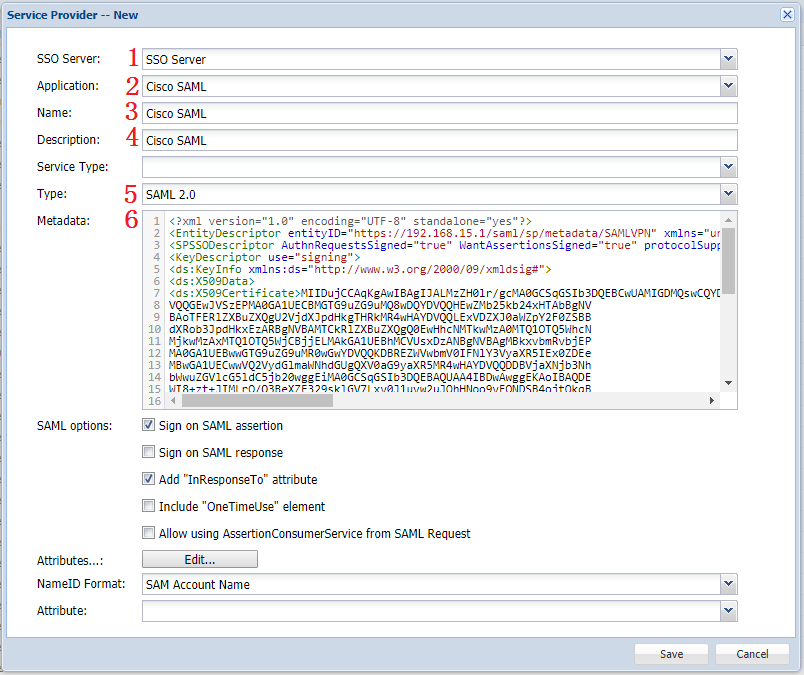Open the NameID Format dropdown
The image size is (804, 675).
click(728, 584)
